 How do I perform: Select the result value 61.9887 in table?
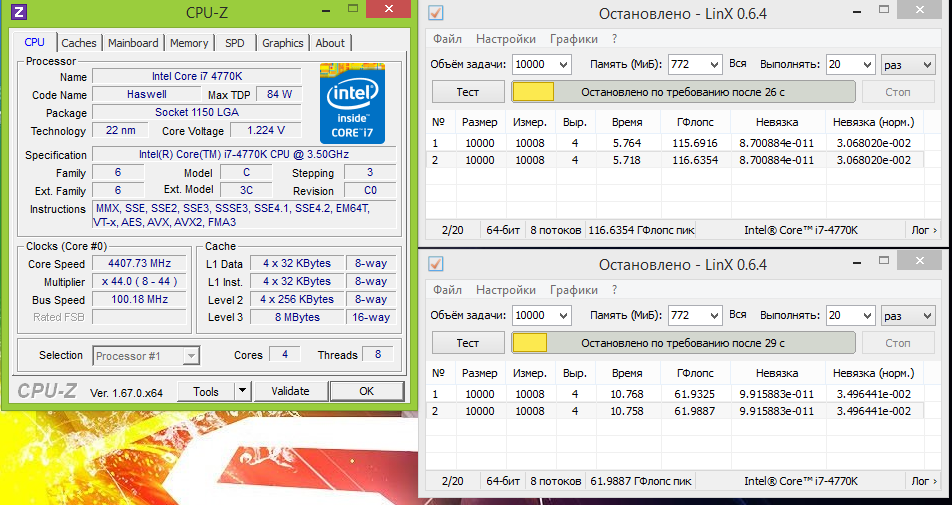coord(695,412)
